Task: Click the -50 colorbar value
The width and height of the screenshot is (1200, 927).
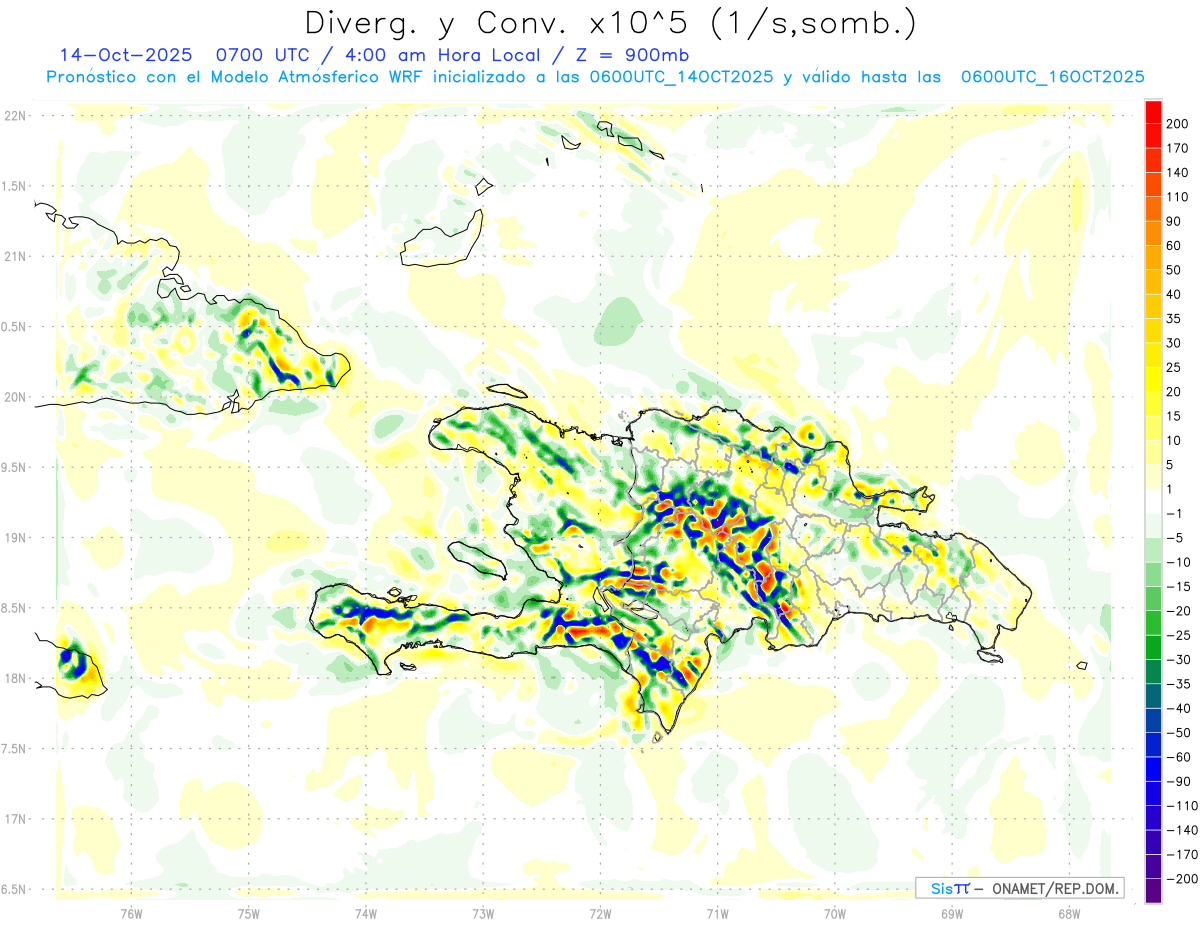Action: [x=1180, y=733]
